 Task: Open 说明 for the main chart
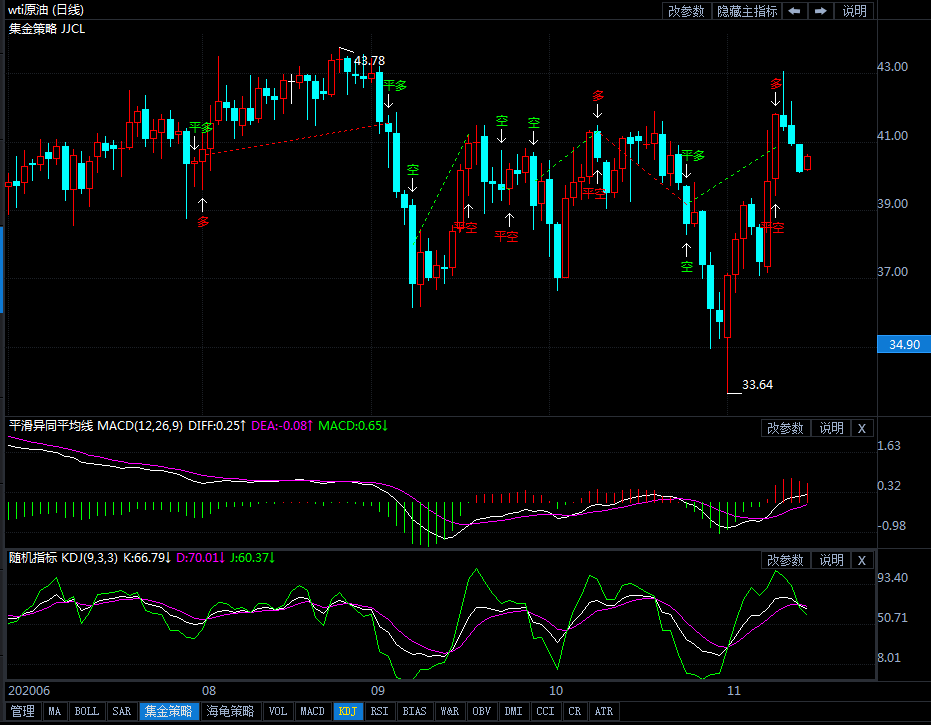pos(855,11)
